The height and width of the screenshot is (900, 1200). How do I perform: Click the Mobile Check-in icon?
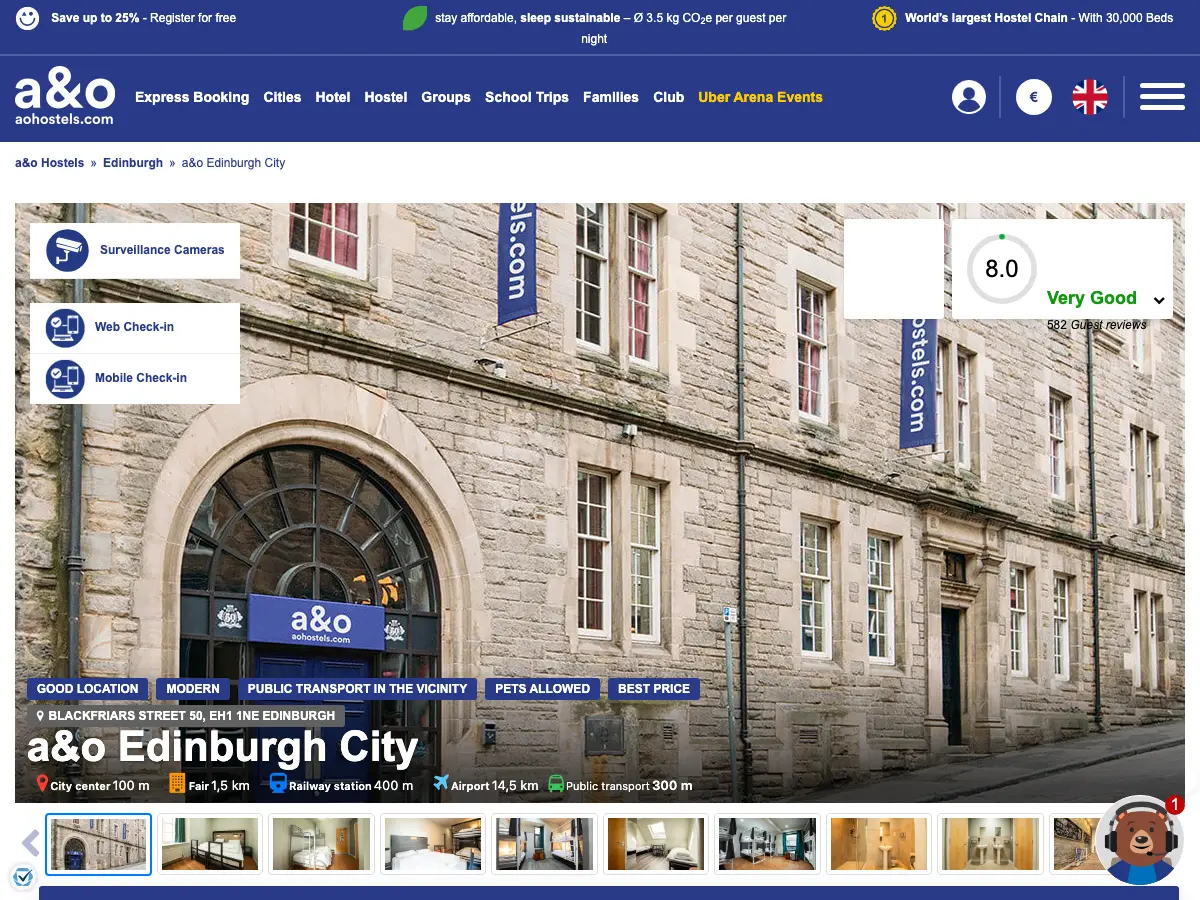[65, 378]
